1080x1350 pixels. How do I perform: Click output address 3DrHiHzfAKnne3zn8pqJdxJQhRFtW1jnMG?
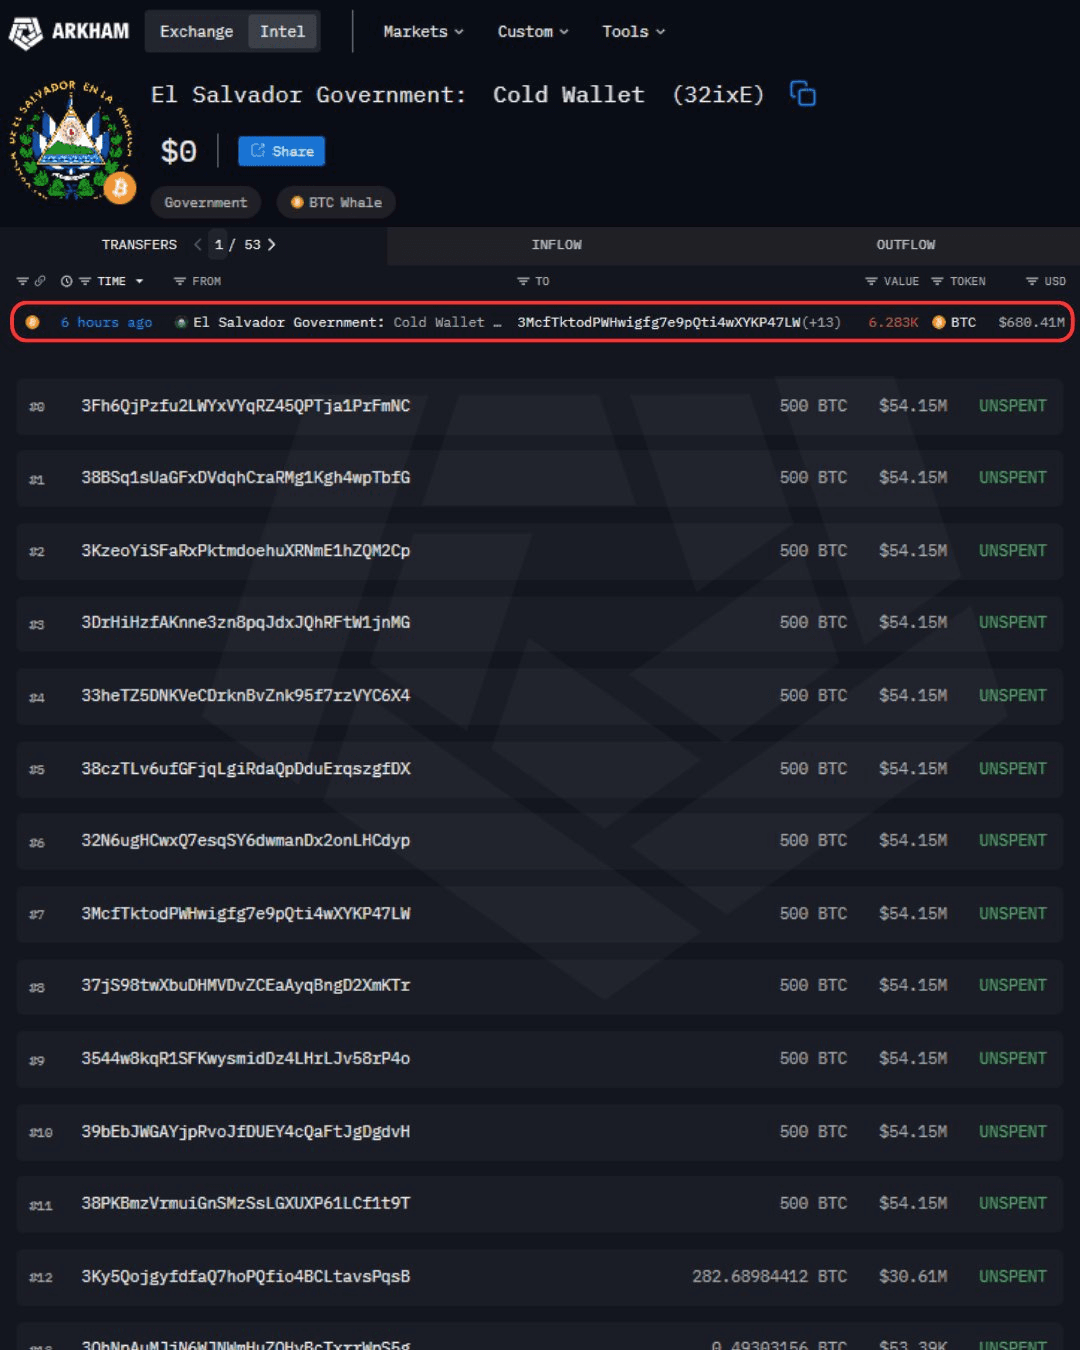tap(246, 623)
